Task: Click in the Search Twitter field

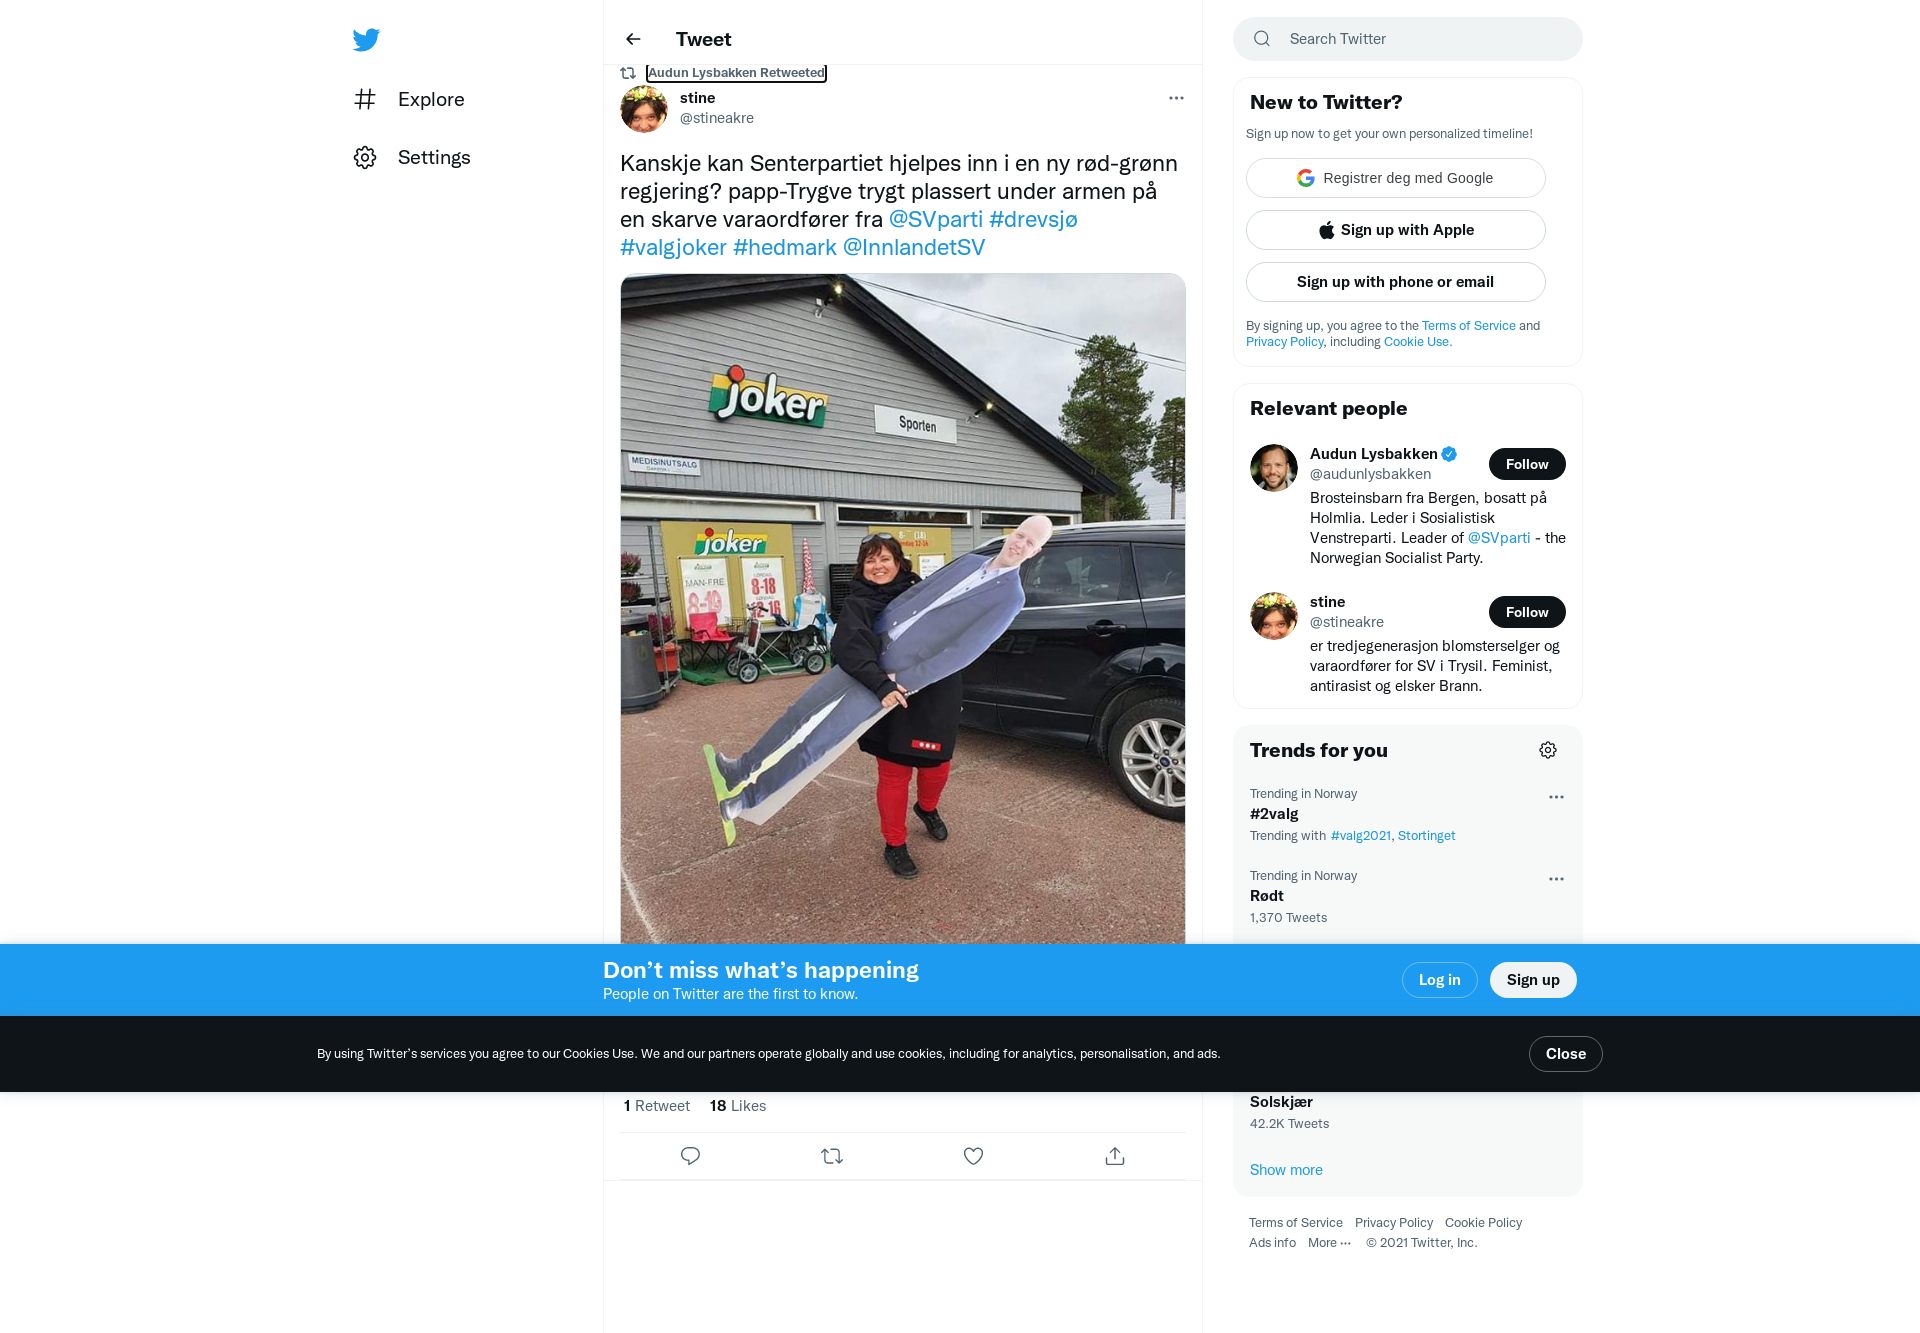Action: point(1408,39)
